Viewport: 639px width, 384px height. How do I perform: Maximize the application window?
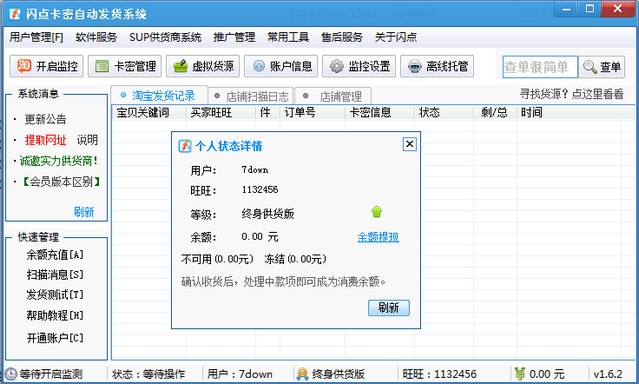(590, 9)
